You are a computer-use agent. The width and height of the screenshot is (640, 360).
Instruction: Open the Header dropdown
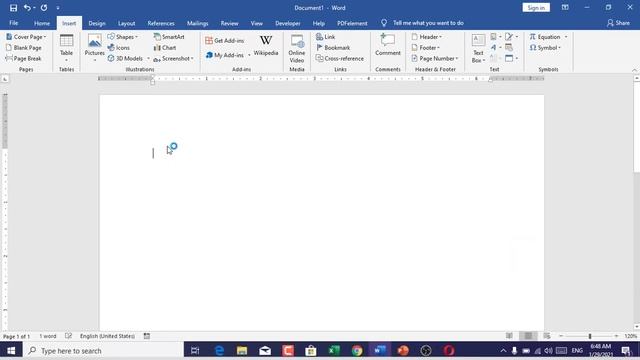point(427,37)
